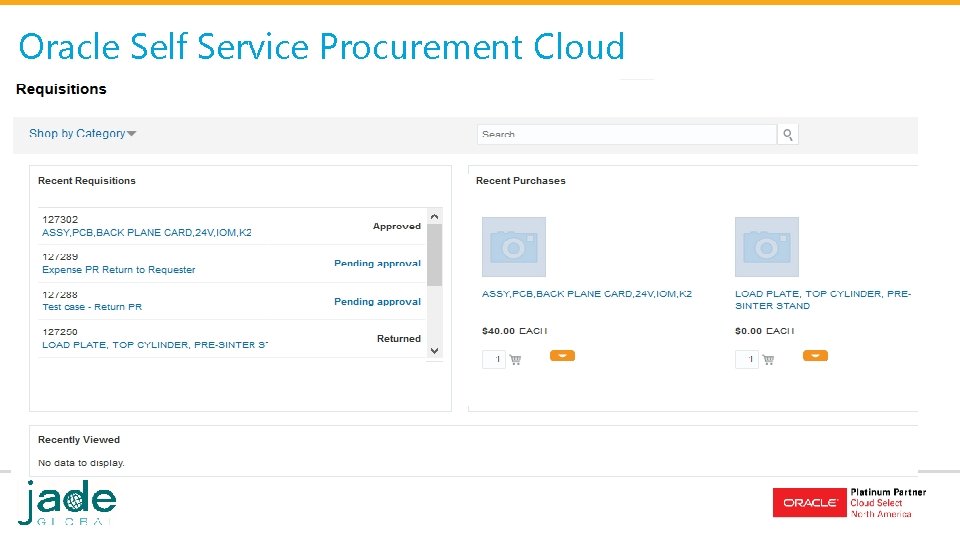960x540 pixels.
Task: Click requisition number 127250
Action: 60,332
